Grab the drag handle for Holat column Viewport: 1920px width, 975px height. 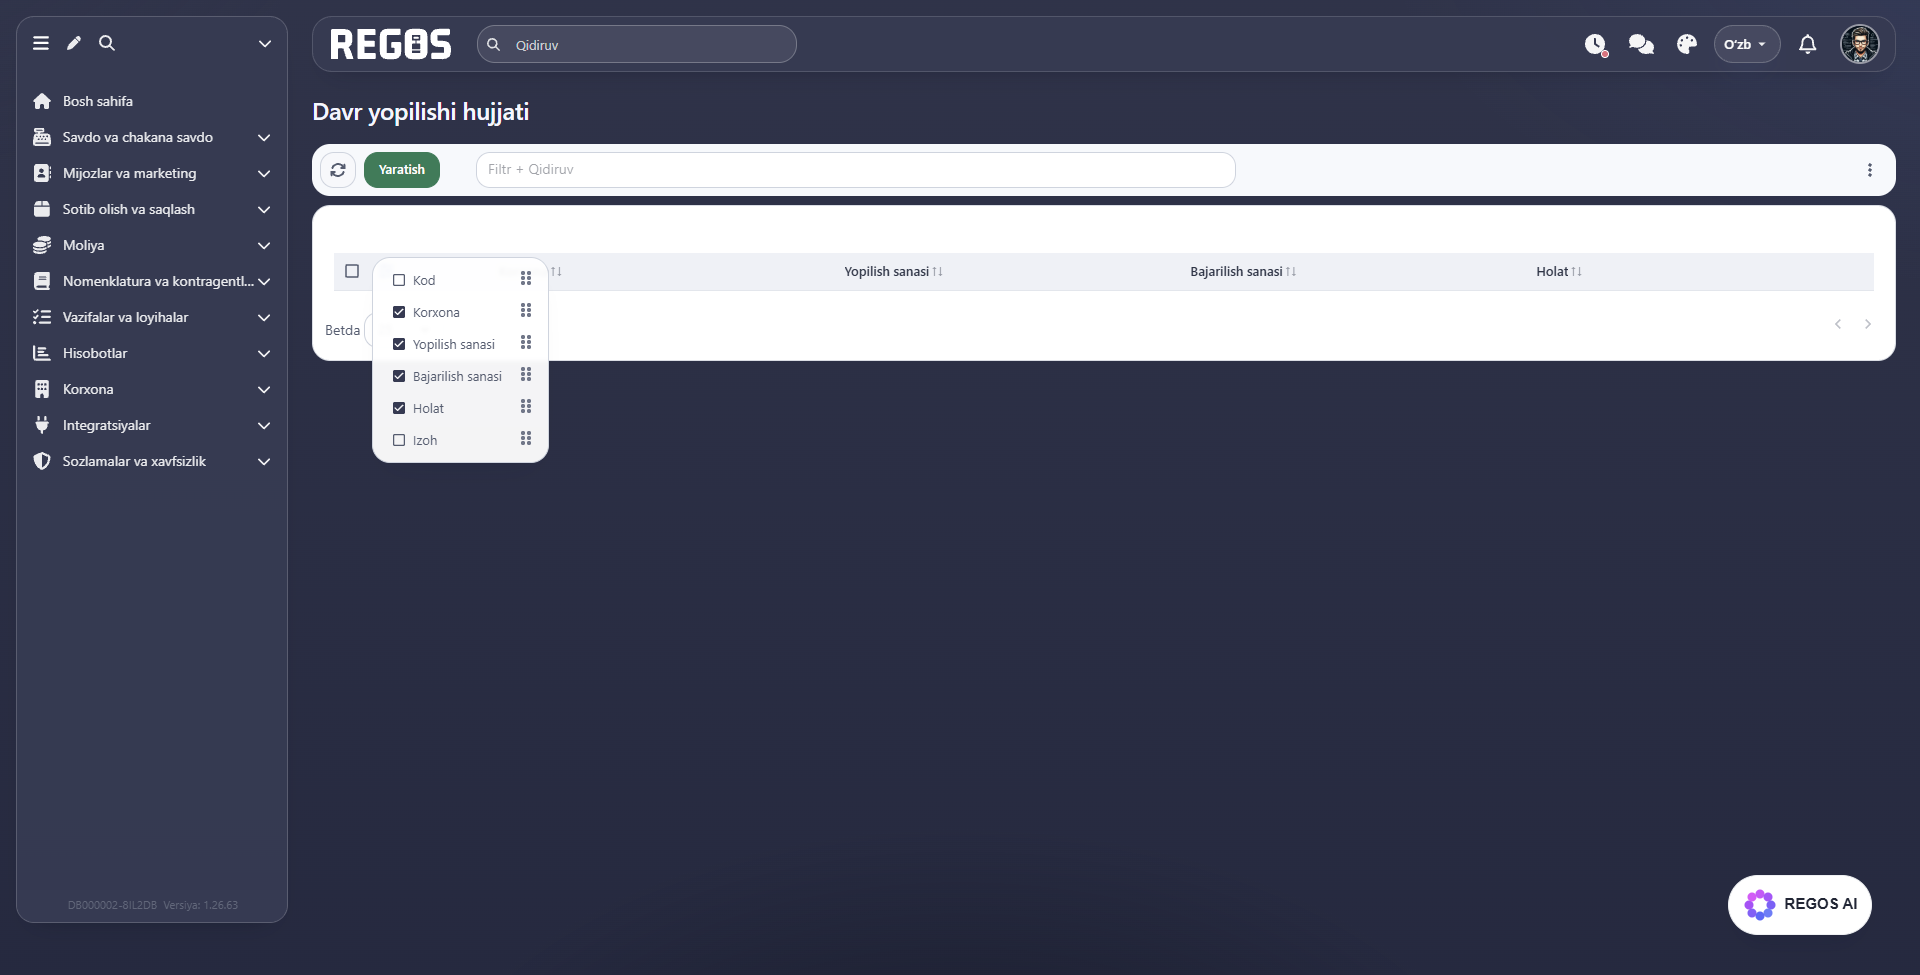[x=526, y=407]
